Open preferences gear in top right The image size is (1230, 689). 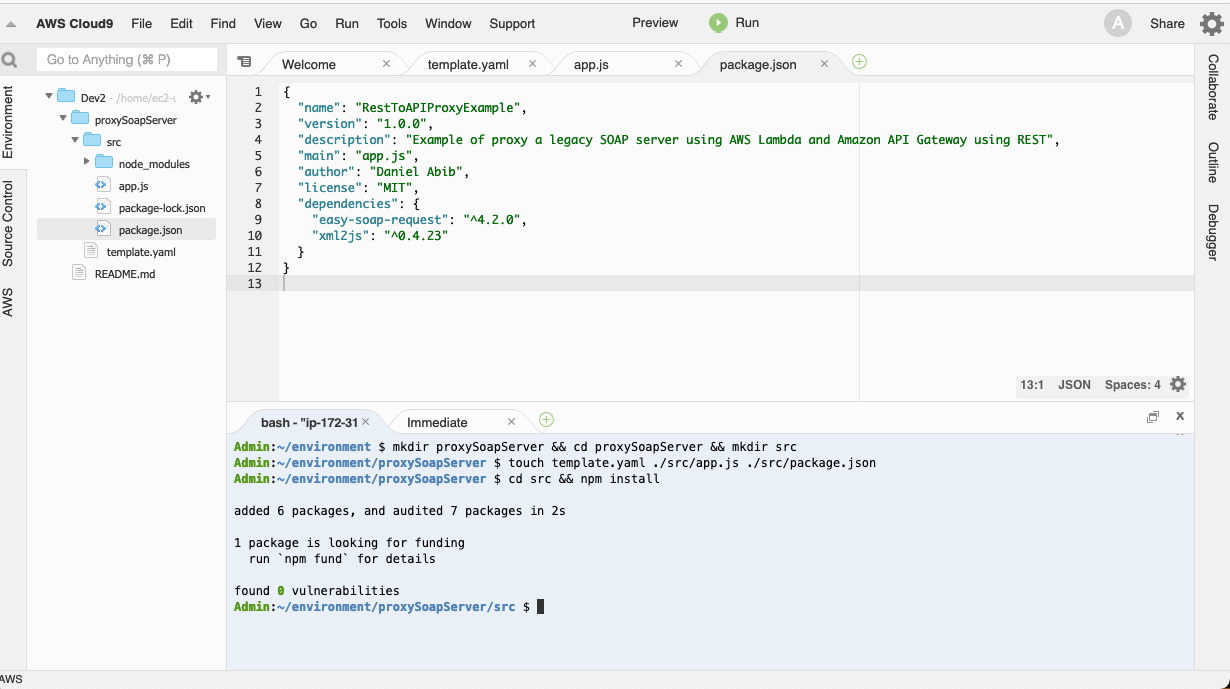click(1211, 24)
